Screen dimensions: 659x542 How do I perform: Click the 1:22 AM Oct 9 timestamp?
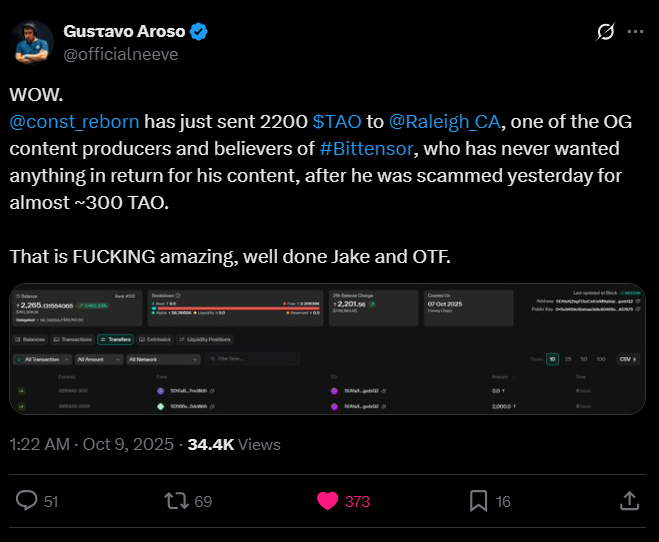point(91,444)
